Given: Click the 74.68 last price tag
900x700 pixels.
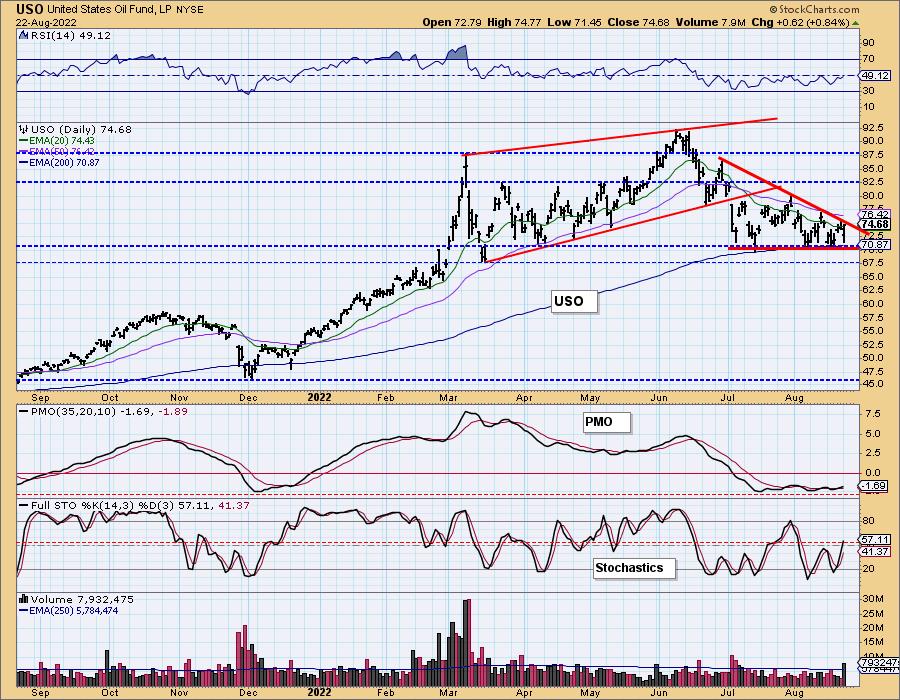Looking at the screenshot, I should (876, 224).
